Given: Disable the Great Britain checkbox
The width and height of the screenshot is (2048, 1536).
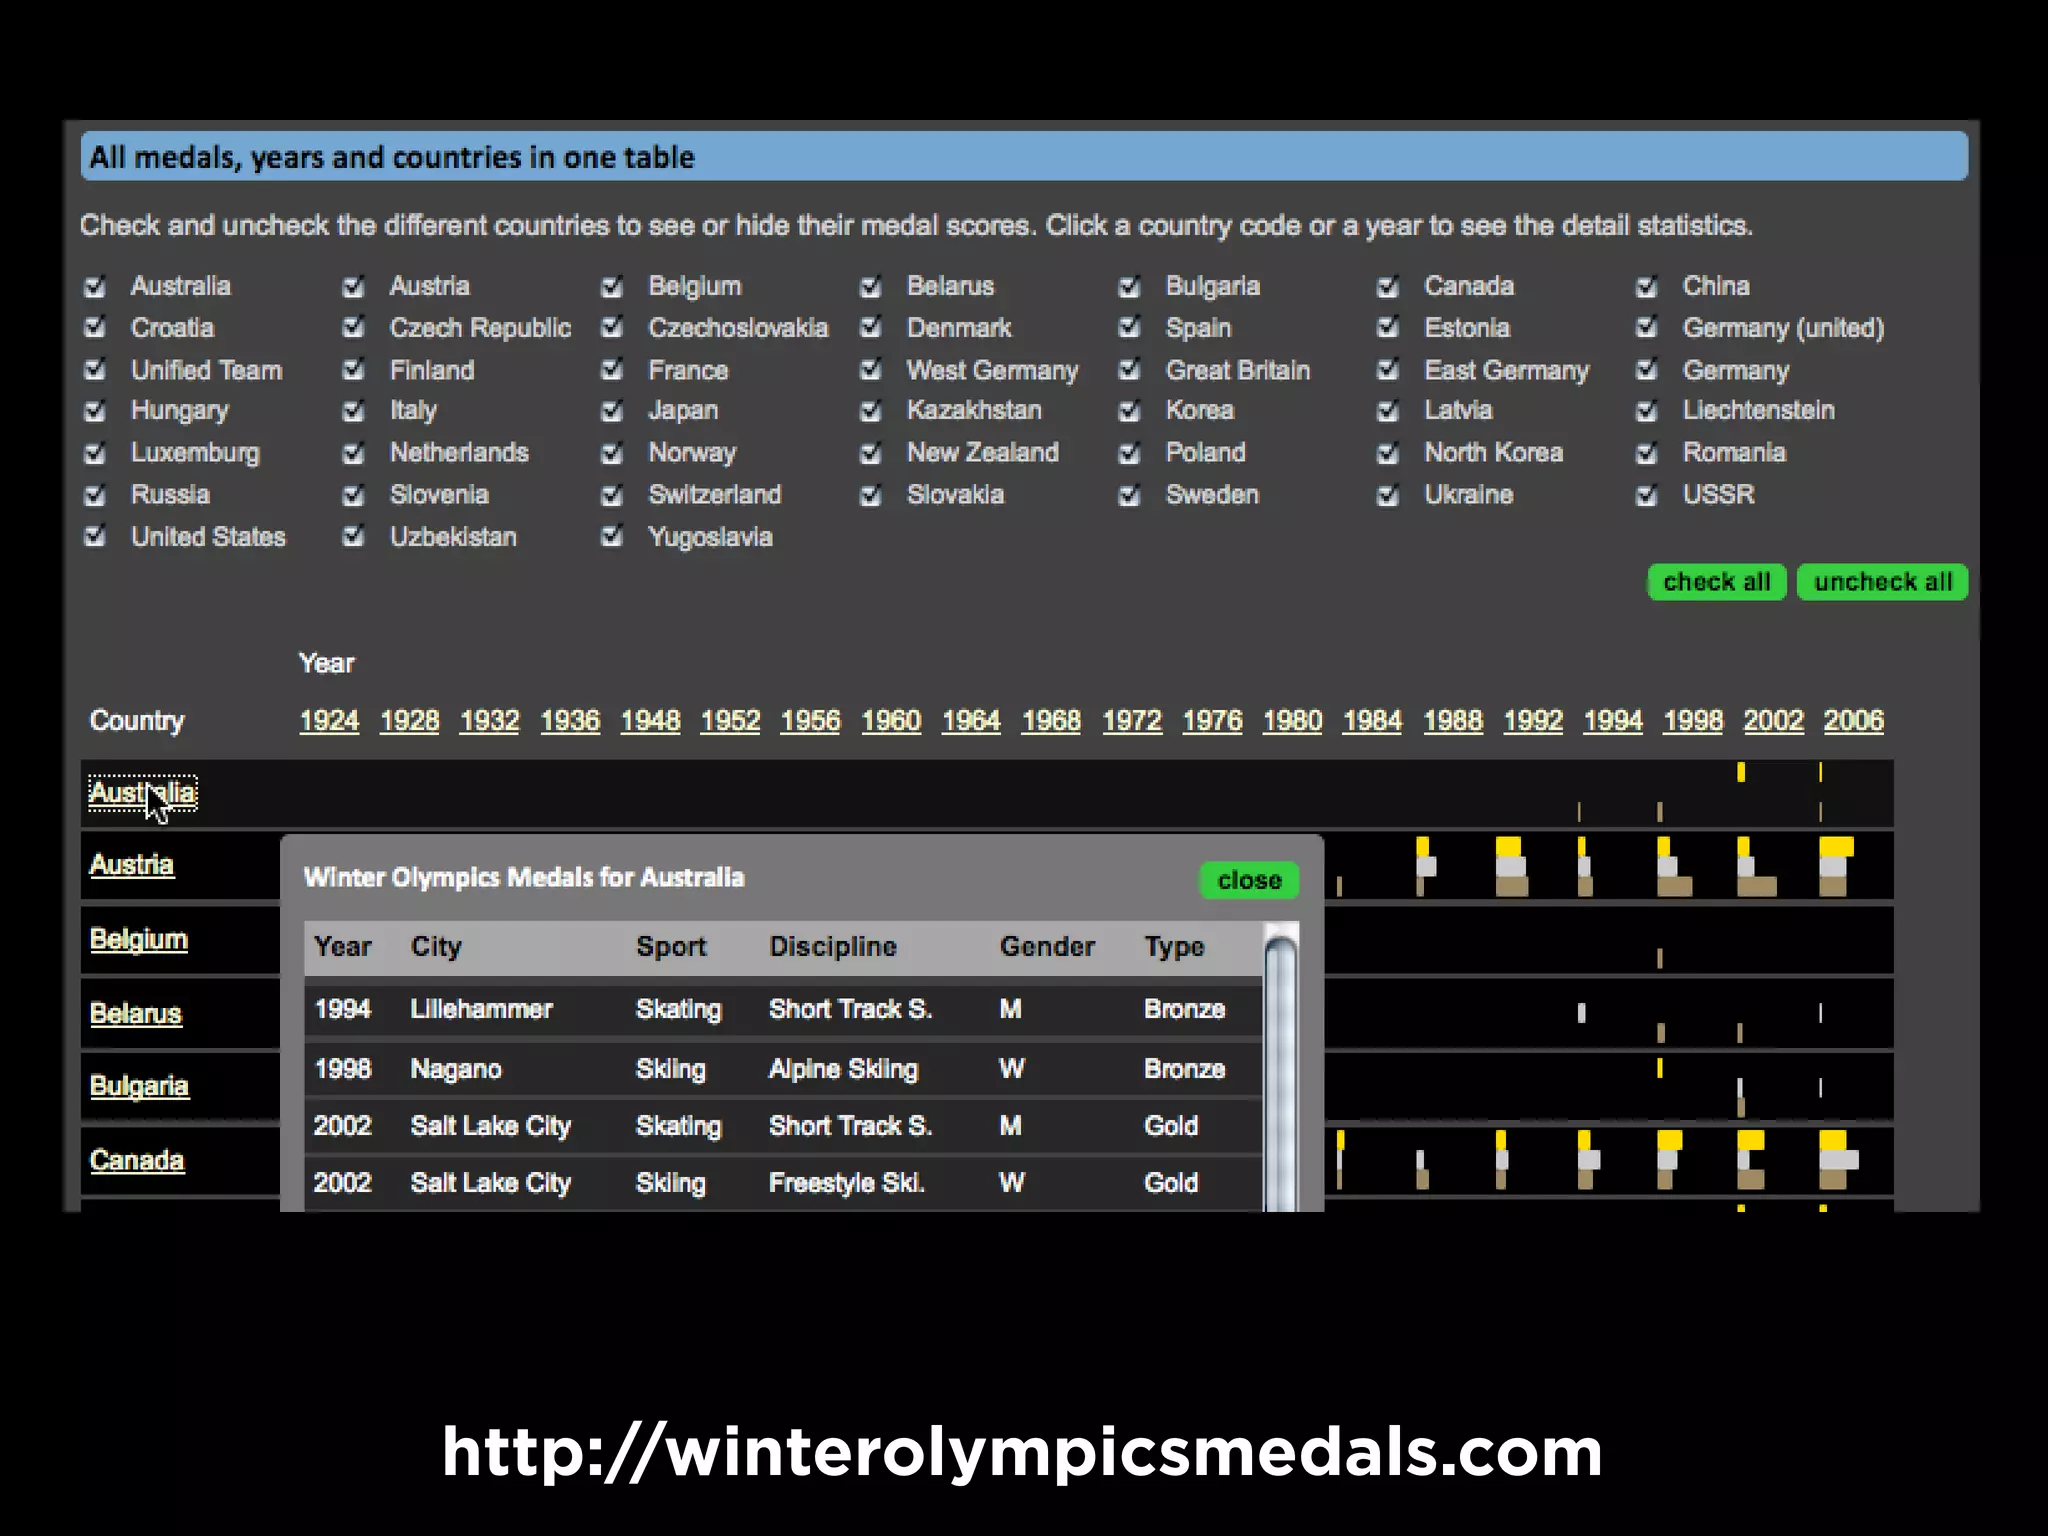Looking at the screenshot, I should point(1129,371).
